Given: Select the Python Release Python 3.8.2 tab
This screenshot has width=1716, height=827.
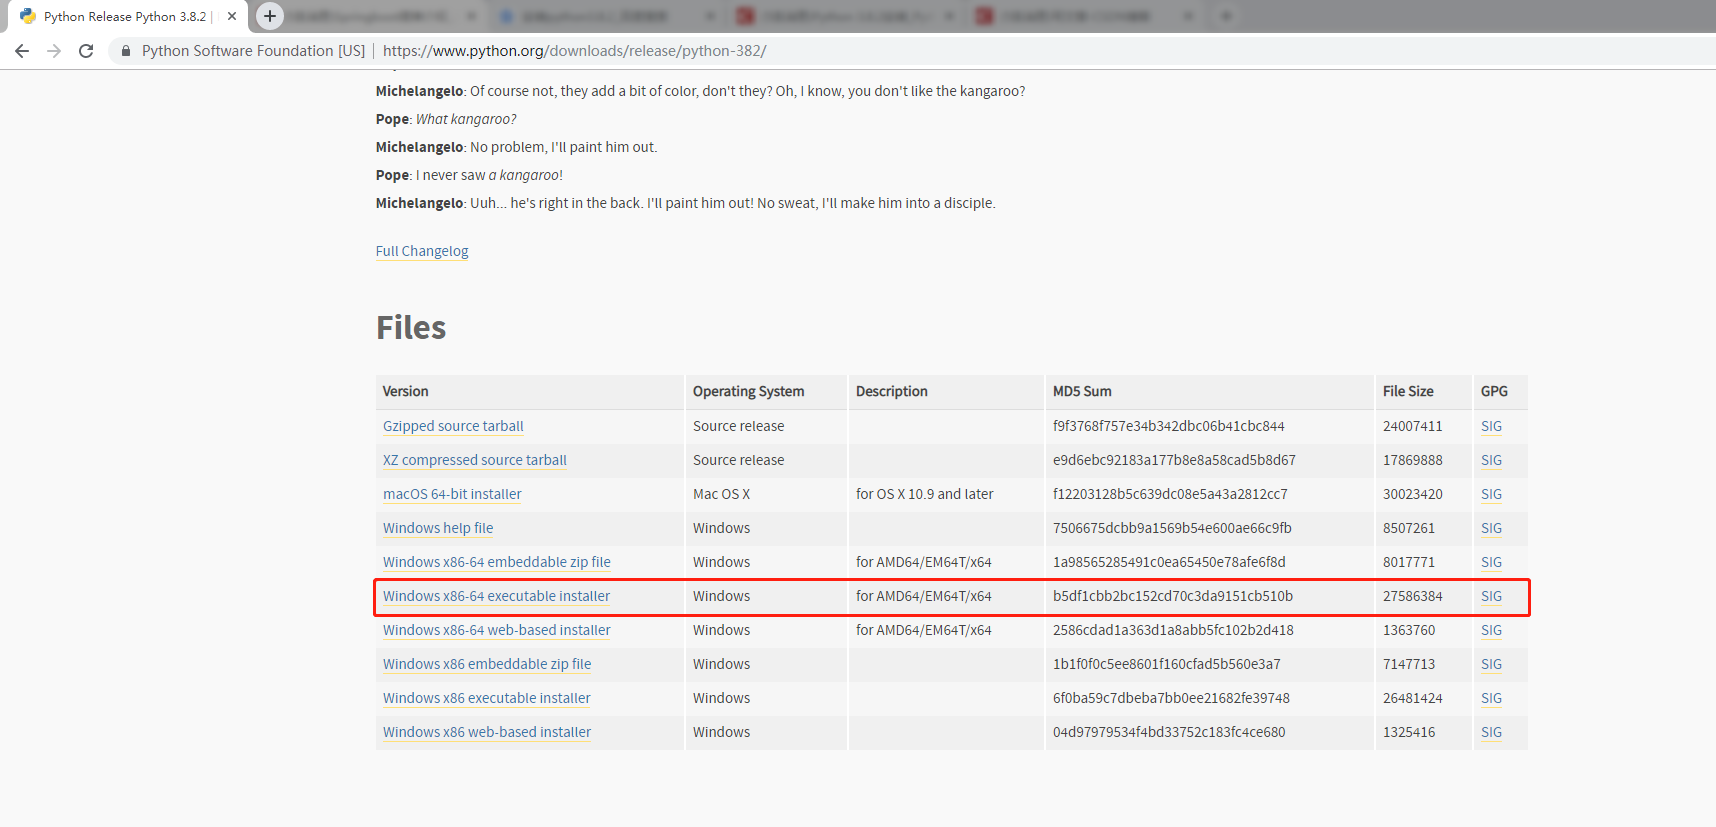Looking at the screenshot, I should click(x=128, y=16).
